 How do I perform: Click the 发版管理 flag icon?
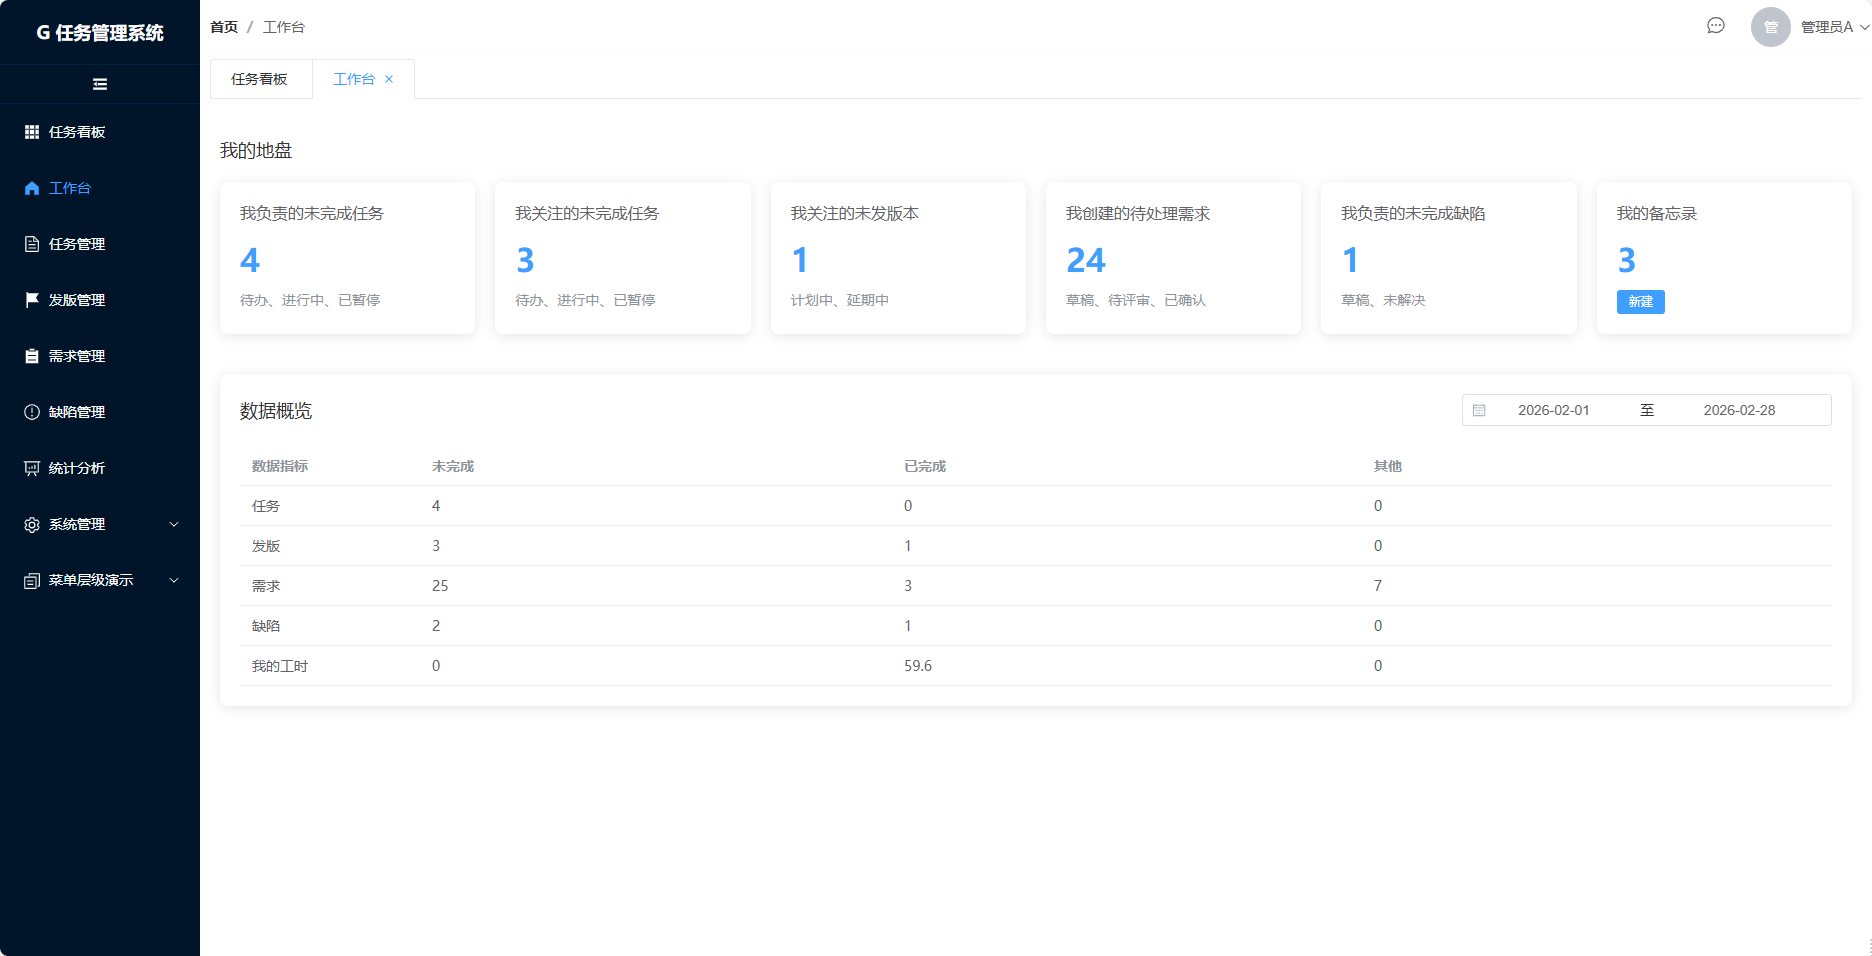(x=32, y=300)
